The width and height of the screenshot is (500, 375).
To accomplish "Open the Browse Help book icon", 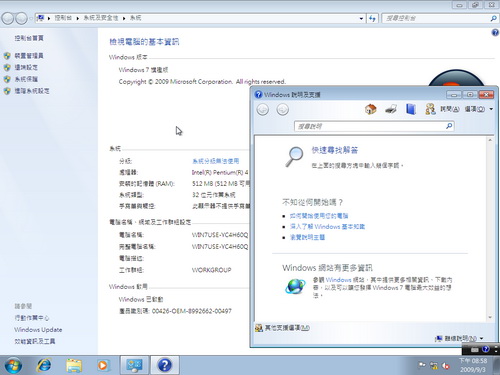I will (x=411, y=109).
